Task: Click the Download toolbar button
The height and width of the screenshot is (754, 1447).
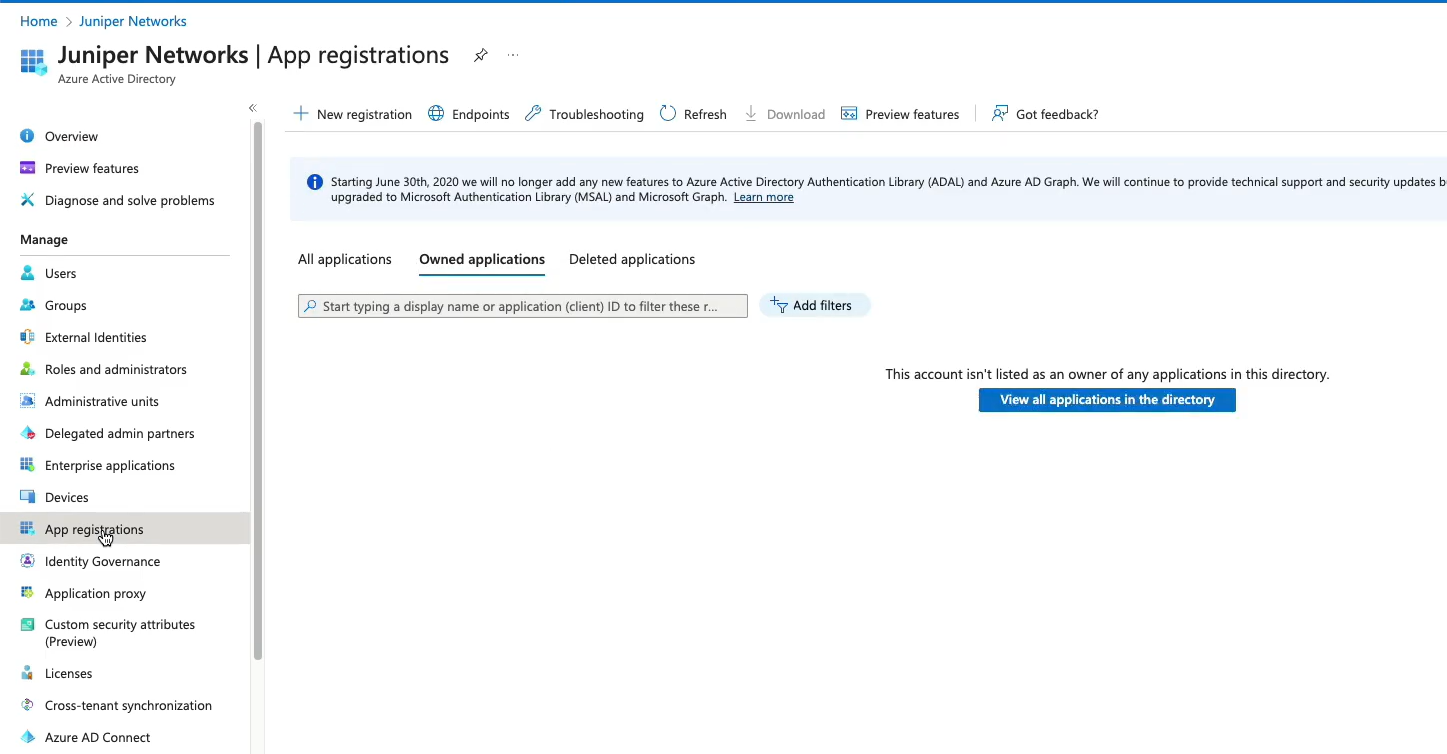Action: (x=785, y=114)
